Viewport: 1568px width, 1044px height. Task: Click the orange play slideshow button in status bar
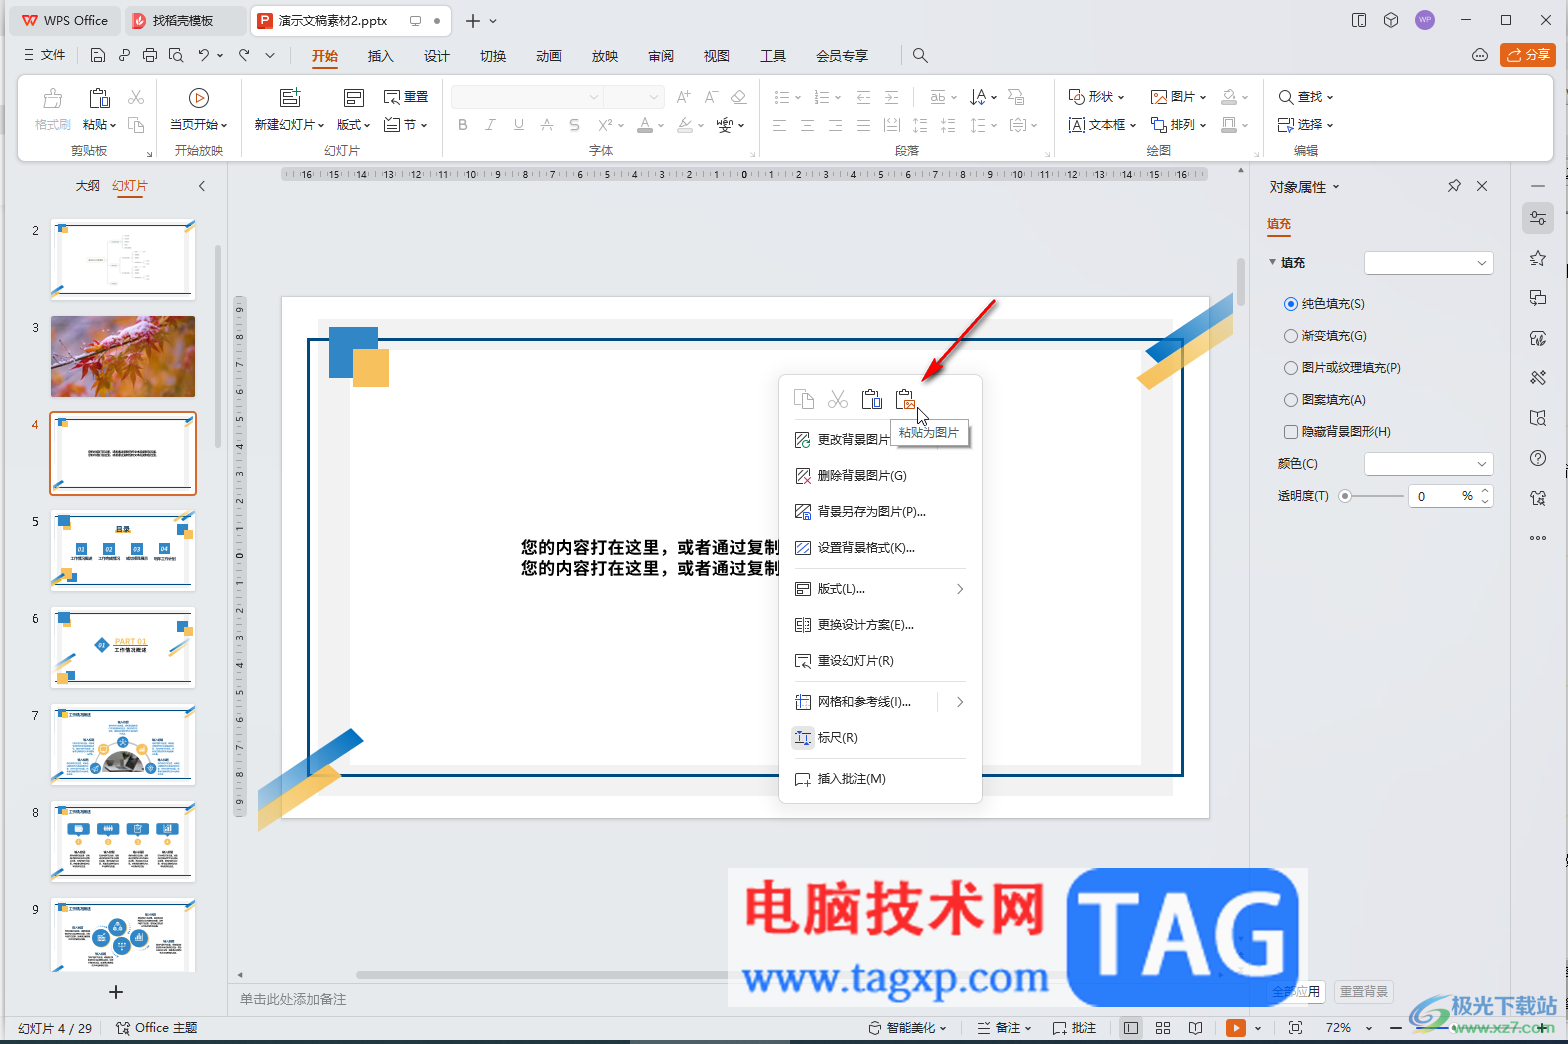[1236, 1028]
